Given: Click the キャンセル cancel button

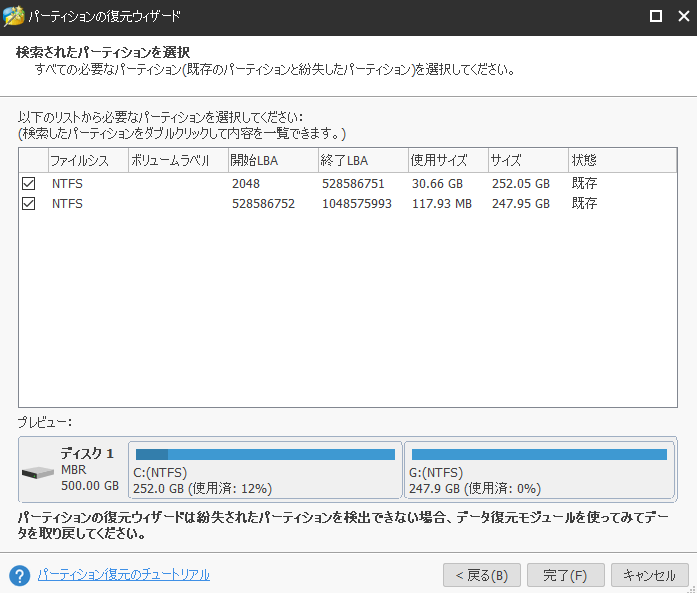Looking at the screenshot, I should click(649, 575).
